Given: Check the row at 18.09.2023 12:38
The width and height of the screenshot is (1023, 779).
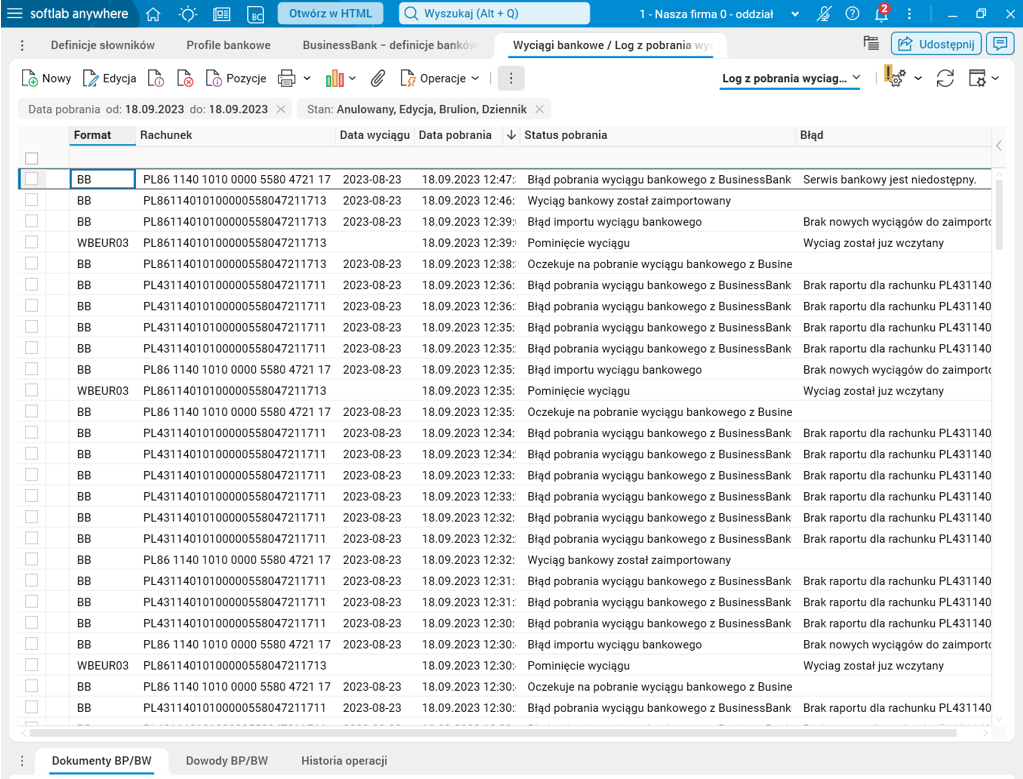Looking at the screenshot, I should pos(31,264).
